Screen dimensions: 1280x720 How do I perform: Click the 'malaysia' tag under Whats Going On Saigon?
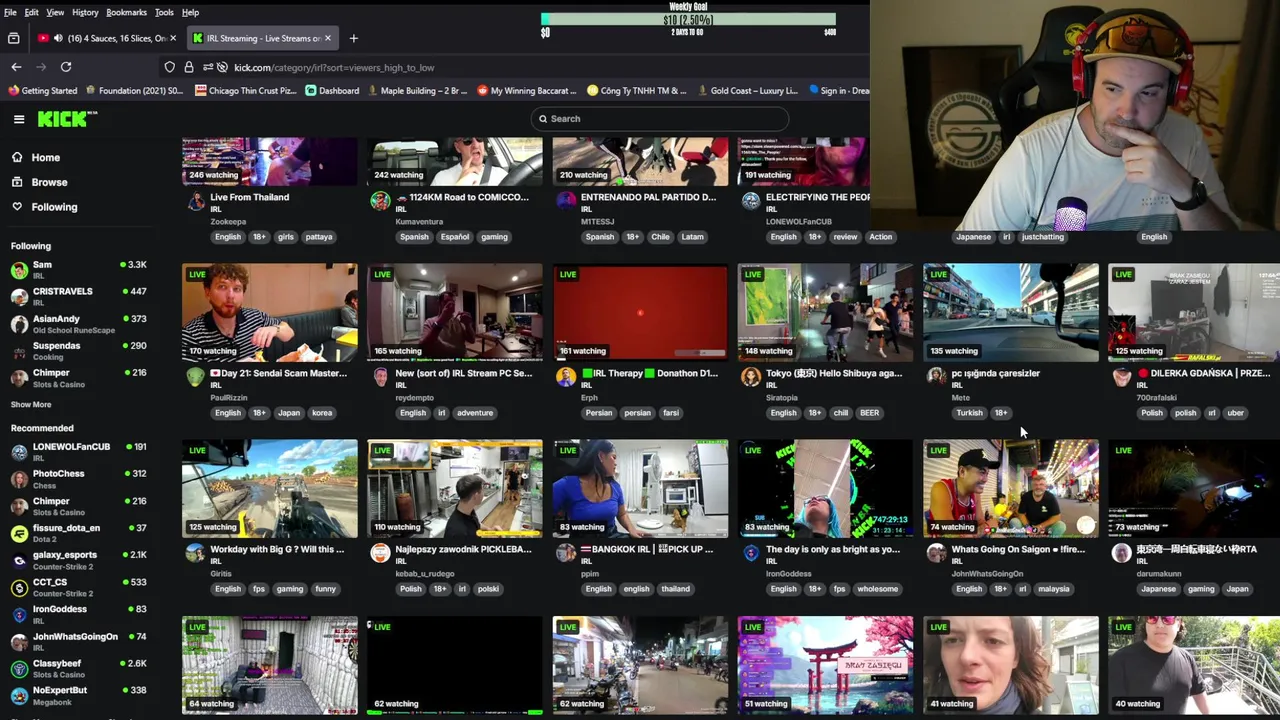[x=1053, y=589]
